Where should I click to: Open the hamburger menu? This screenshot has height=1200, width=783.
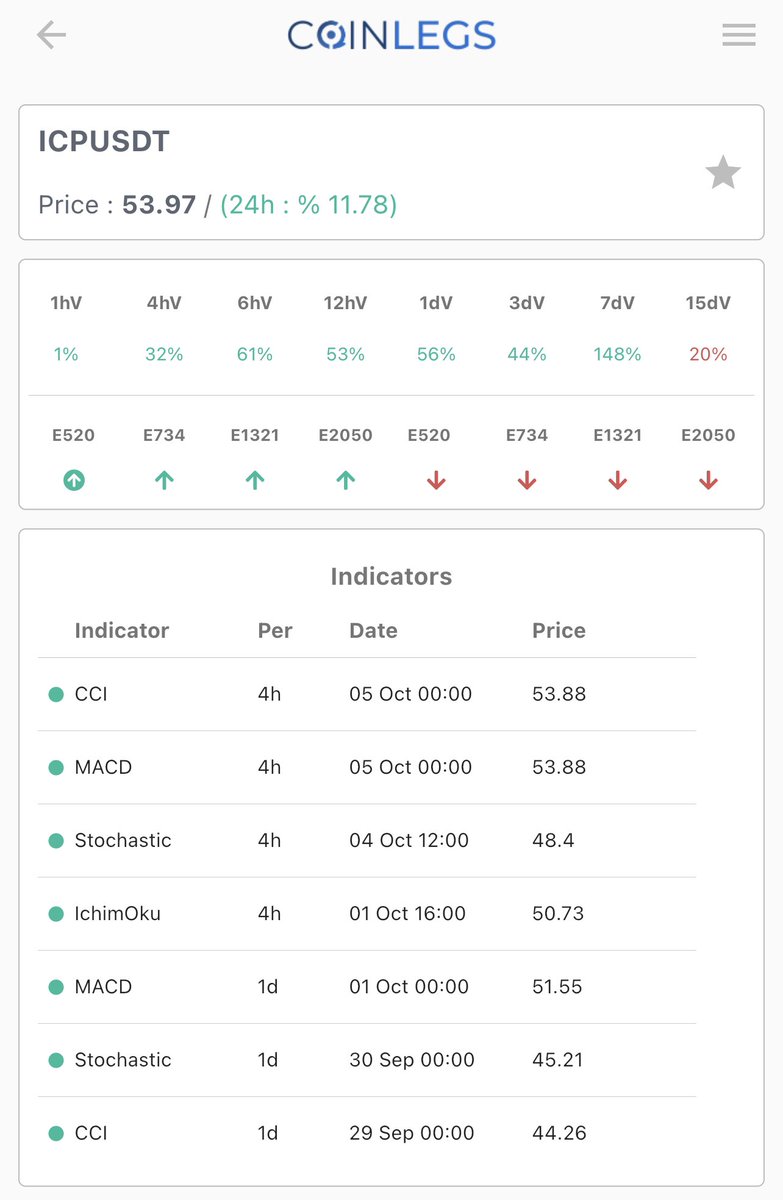(739, 35)
